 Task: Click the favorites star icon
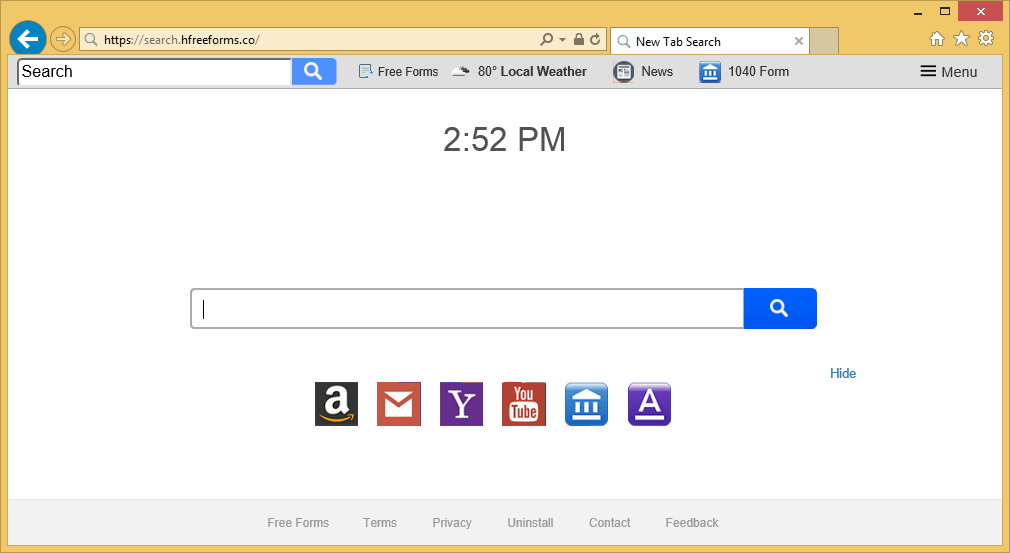coord(961,39)
